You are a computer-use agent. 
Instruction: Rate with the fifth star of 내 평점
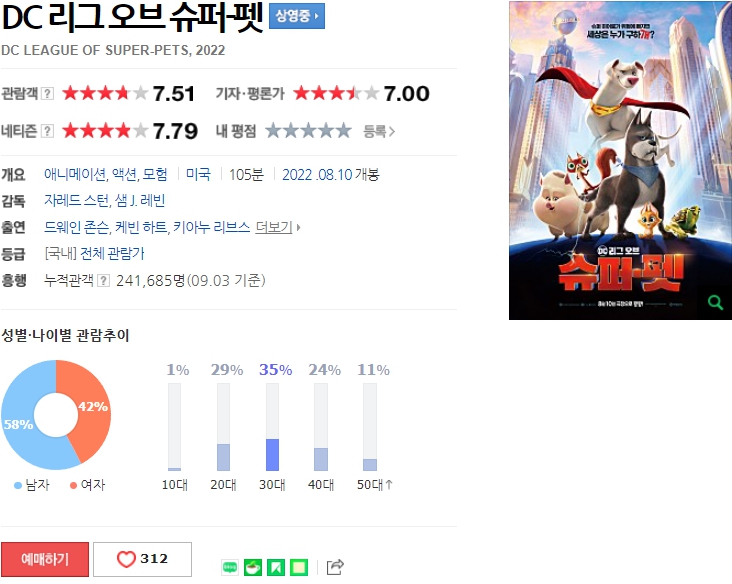344,131
